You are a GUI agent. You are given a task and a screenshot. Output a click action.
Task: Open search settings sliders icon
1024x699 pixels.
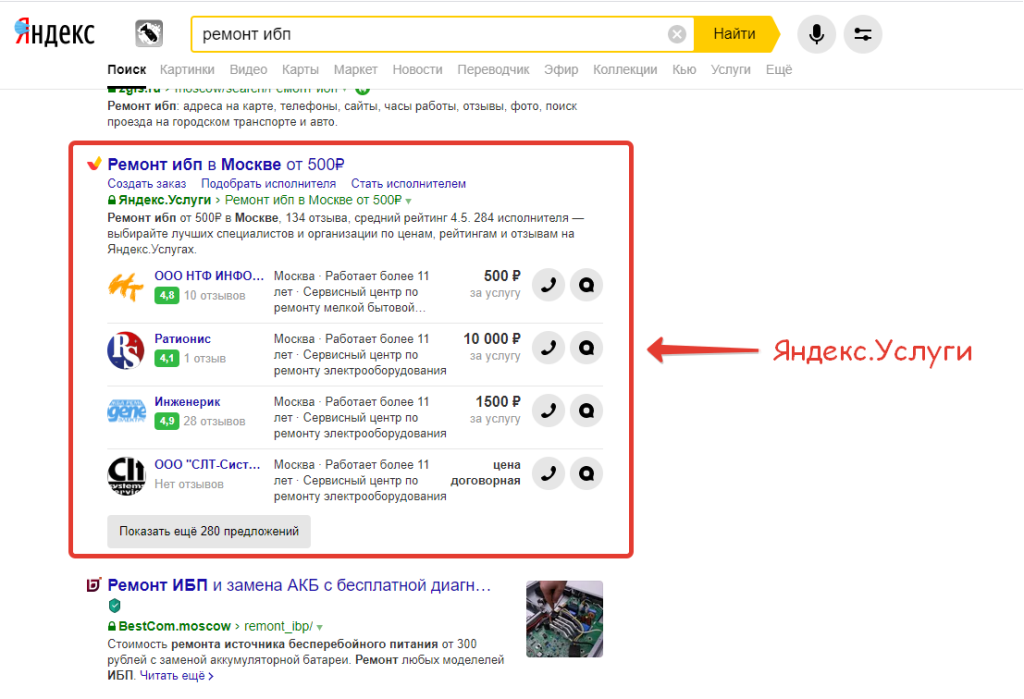coord(863,34)
